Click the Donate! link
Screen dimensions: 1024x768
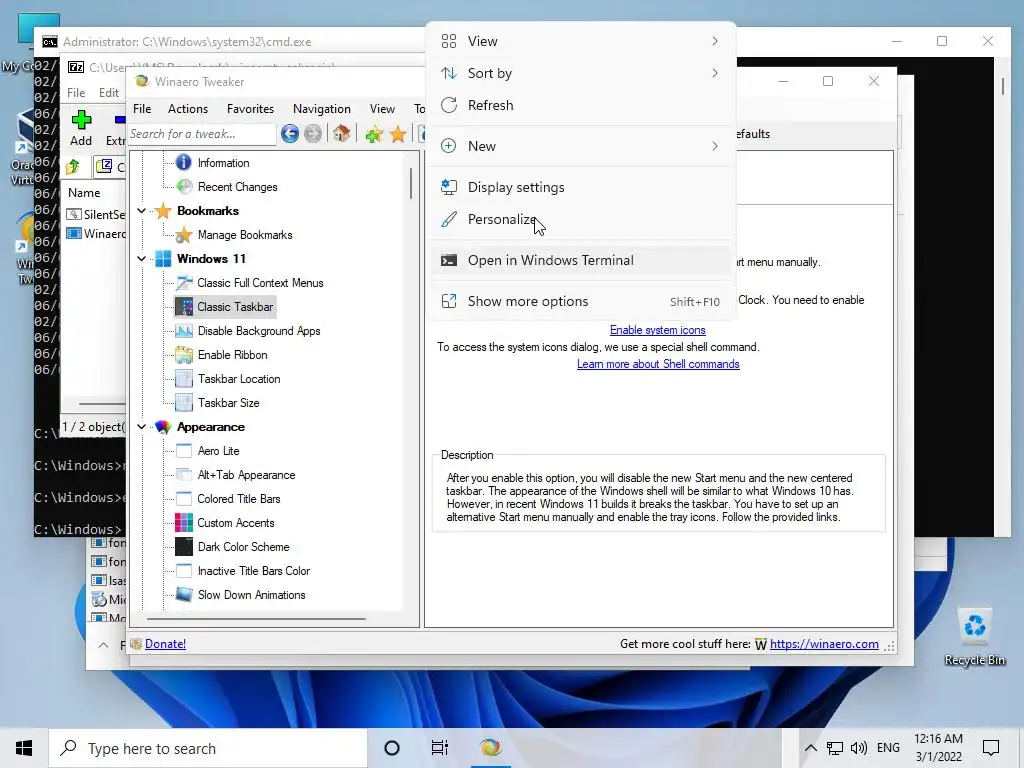(x=165, y=644)
